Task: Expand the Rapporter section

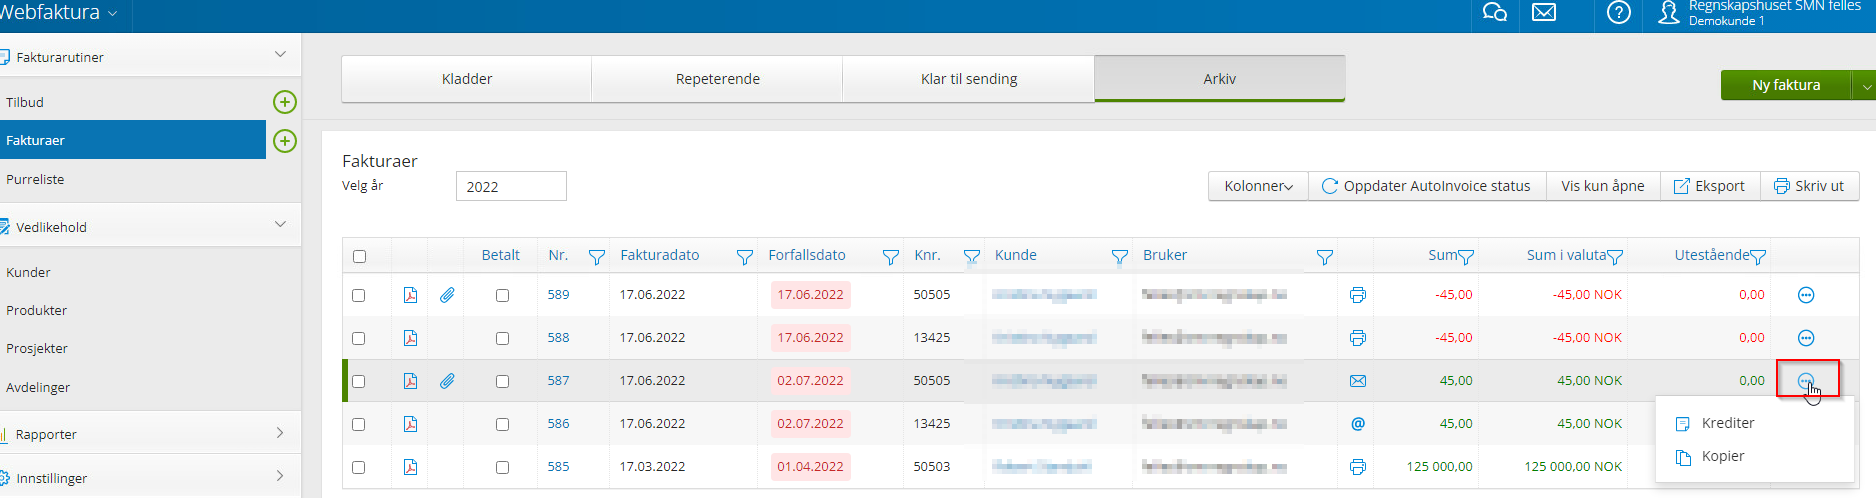Action: coord(280,433)
